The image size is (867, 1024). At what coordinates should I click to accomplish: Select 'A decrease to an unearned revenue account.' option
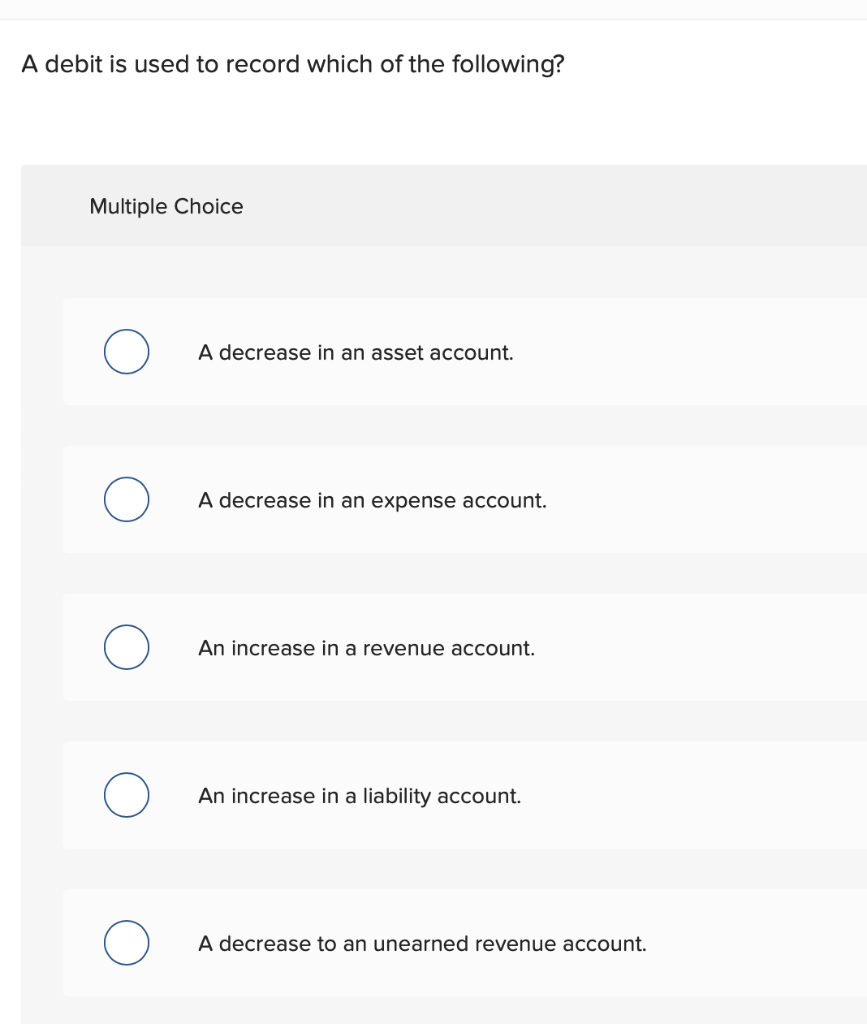tap(125, 940)
